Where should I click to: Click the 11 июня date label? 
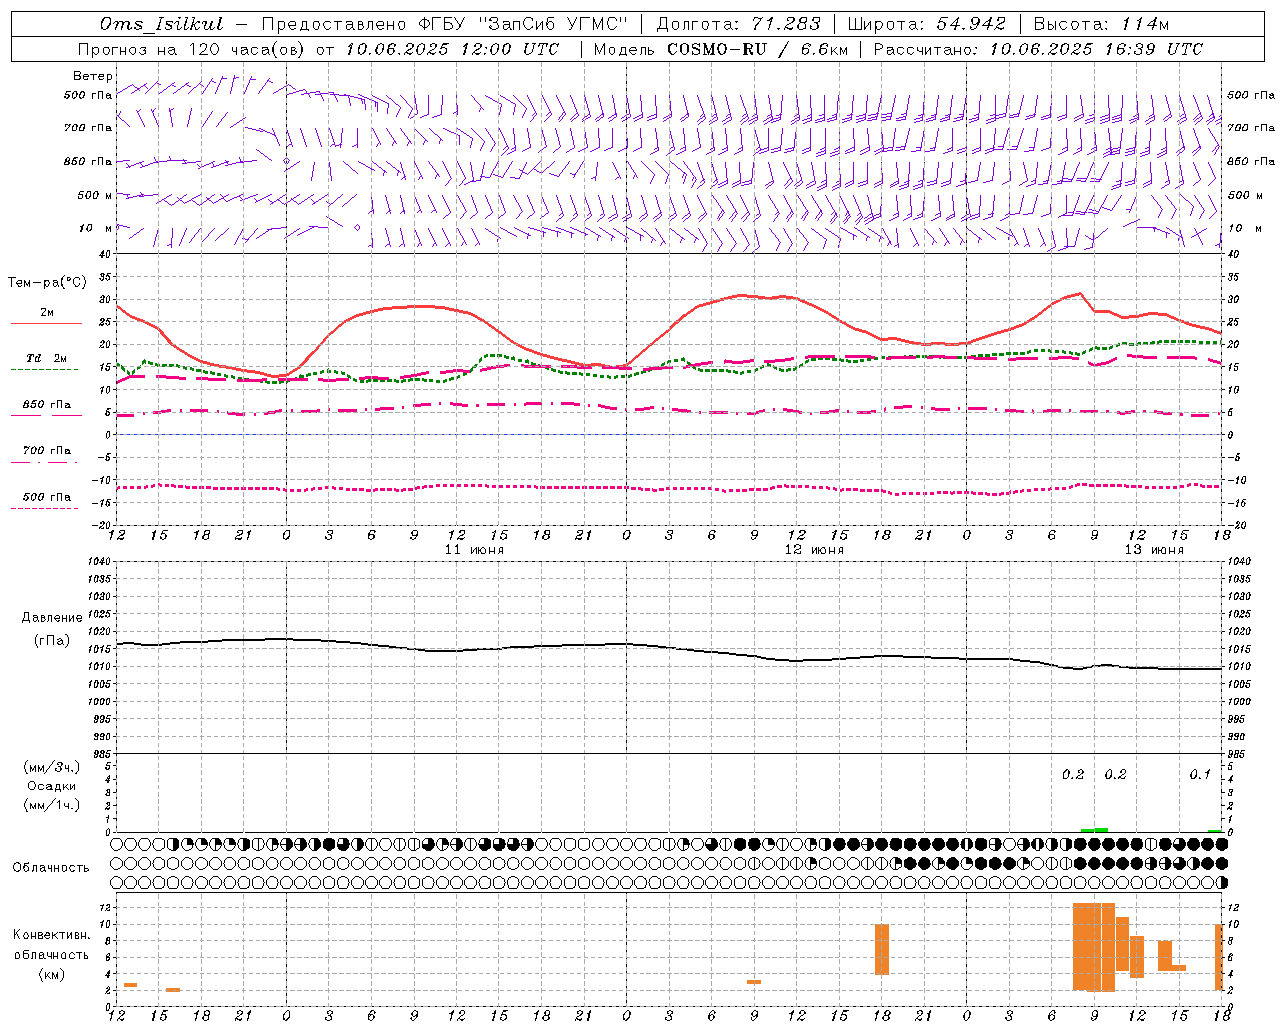click(x=474, y=550)
